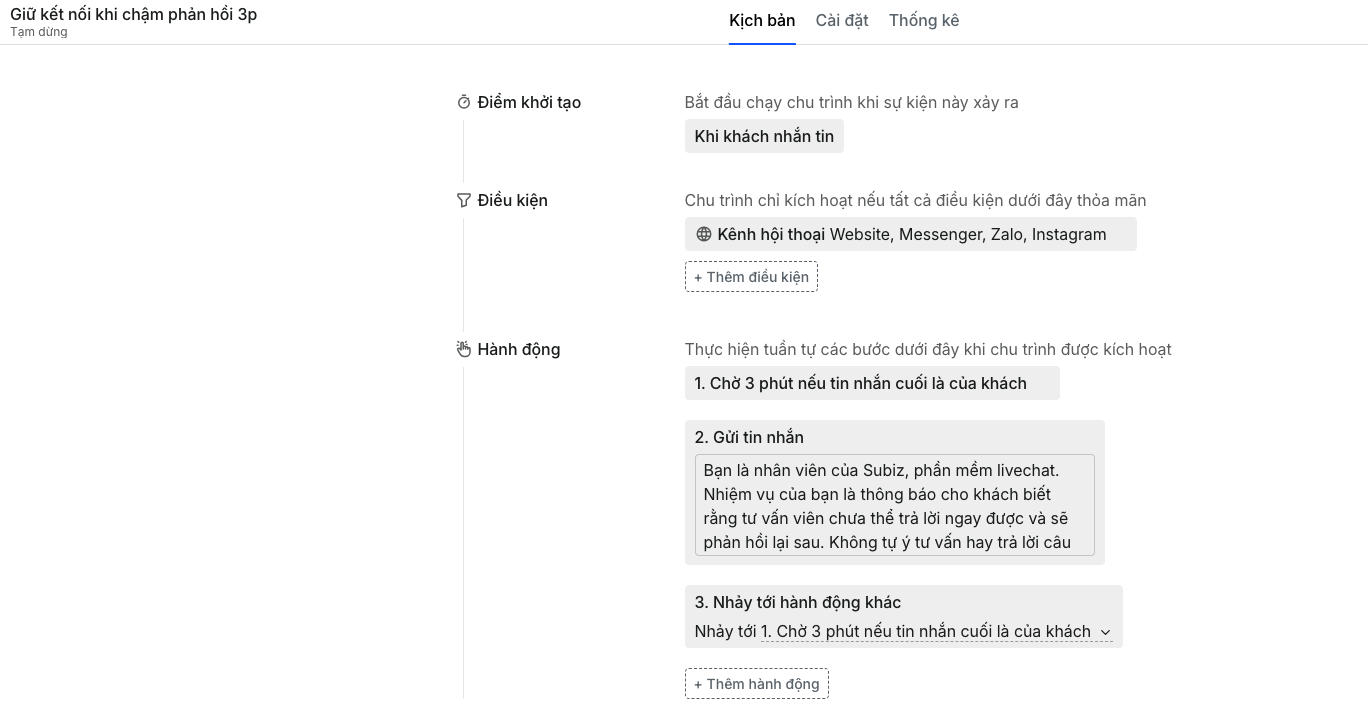Go to the Thống kê tab
The height and width of the screenshot is (724, 1368).
coord(924,21)
